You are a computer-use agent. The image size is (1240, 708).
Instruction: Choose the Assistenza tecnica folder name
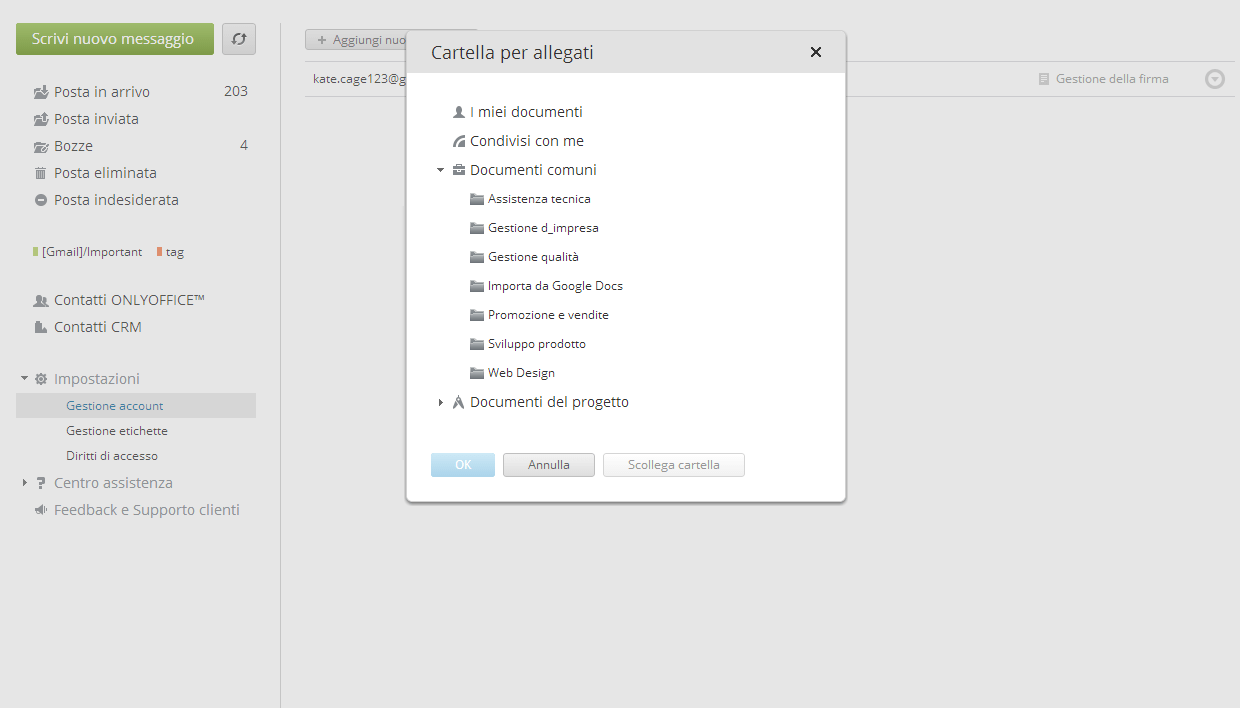coord(539,199)
